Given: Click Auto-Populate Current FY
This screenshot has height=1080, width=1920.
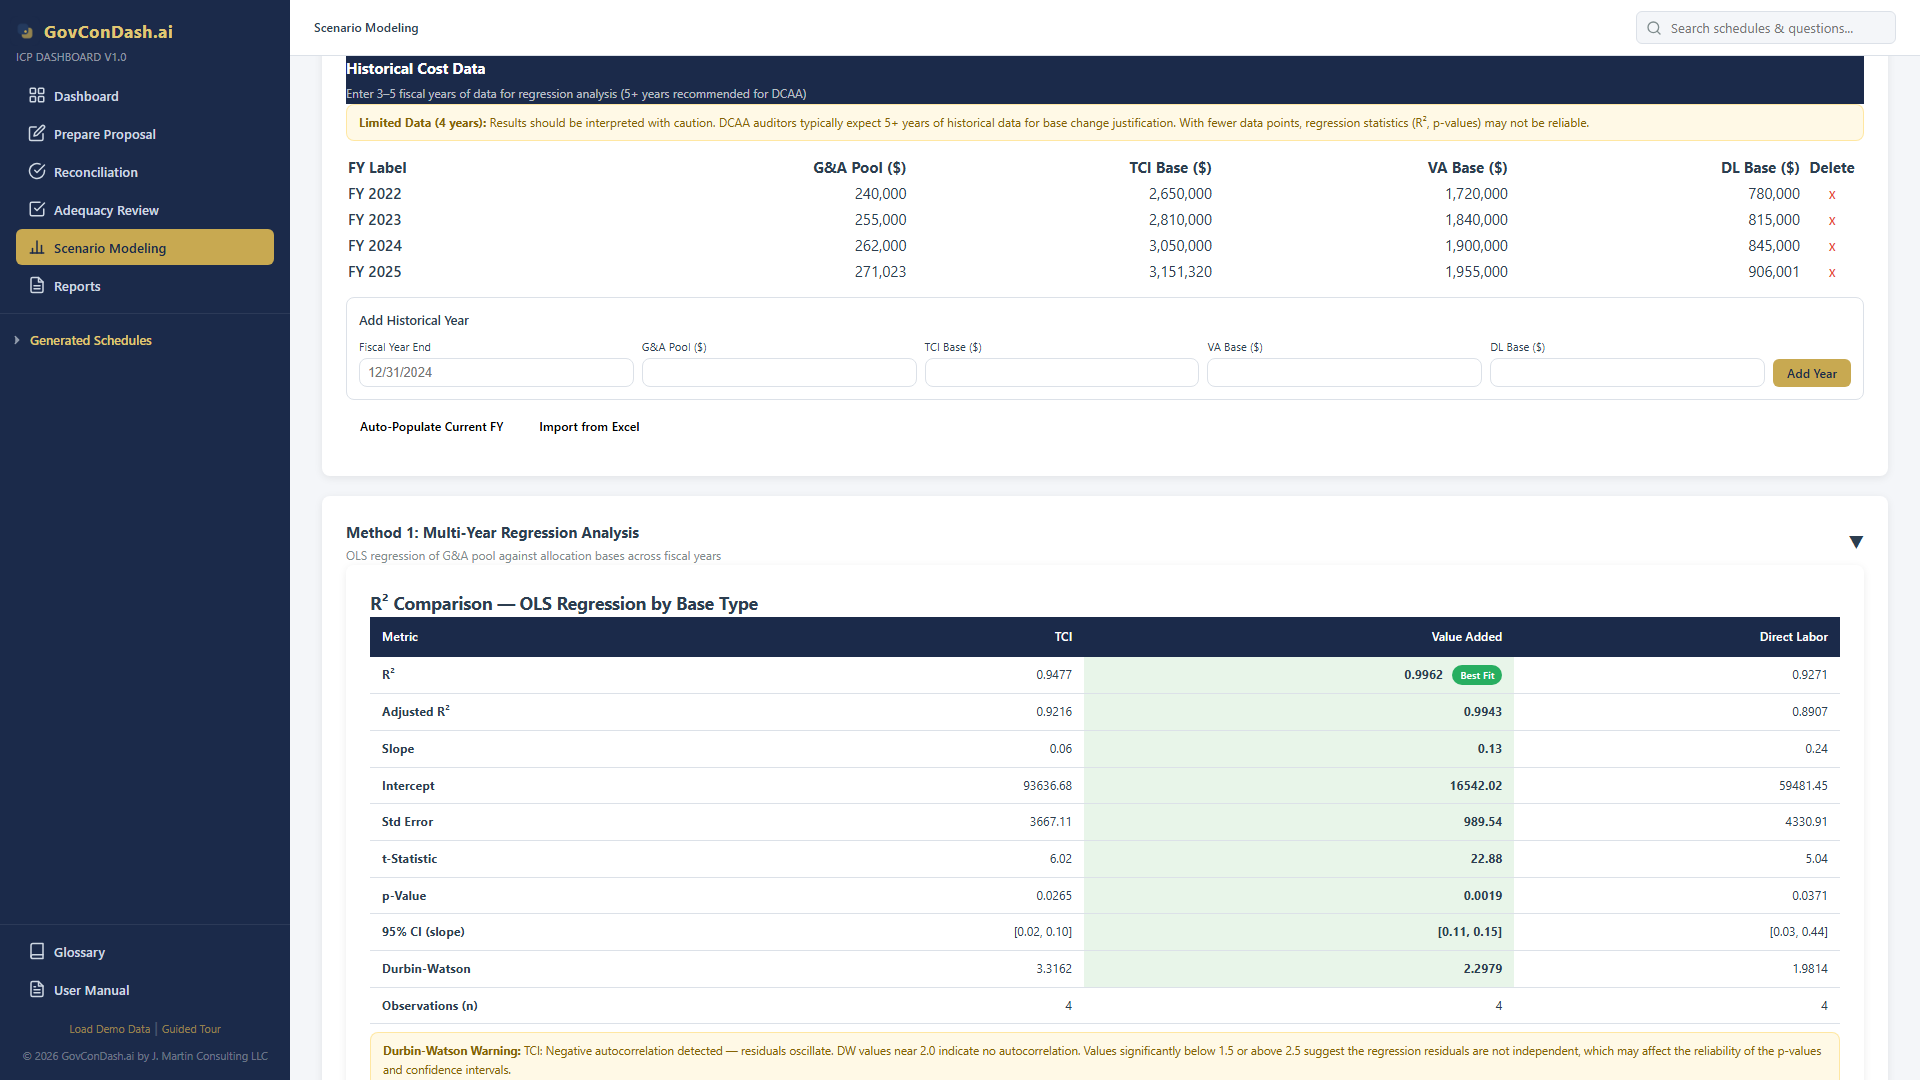Looking at the screenshot, I should coord(431,427).
